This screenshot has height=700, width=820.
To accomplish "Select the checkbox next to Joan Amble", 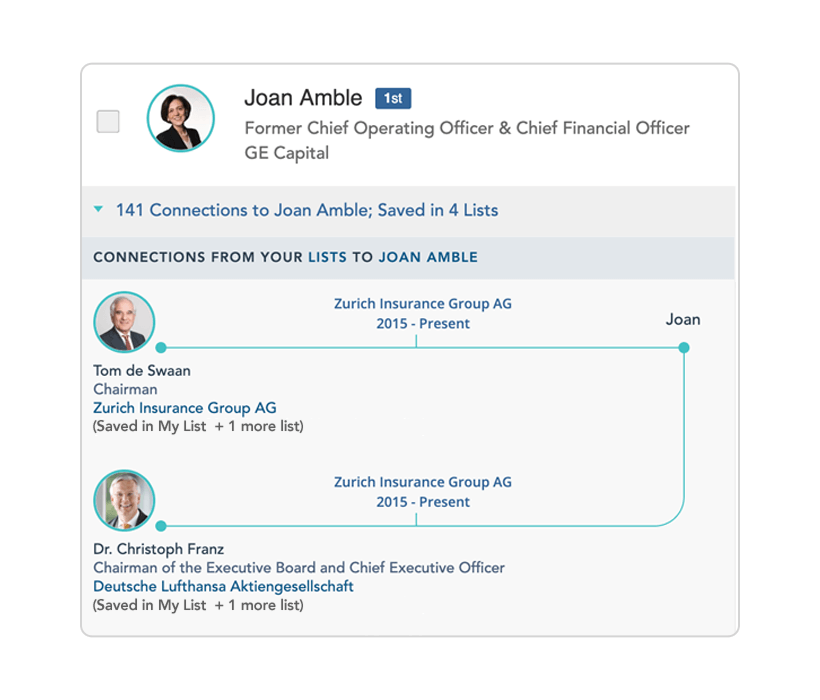I will click(107, 120).
